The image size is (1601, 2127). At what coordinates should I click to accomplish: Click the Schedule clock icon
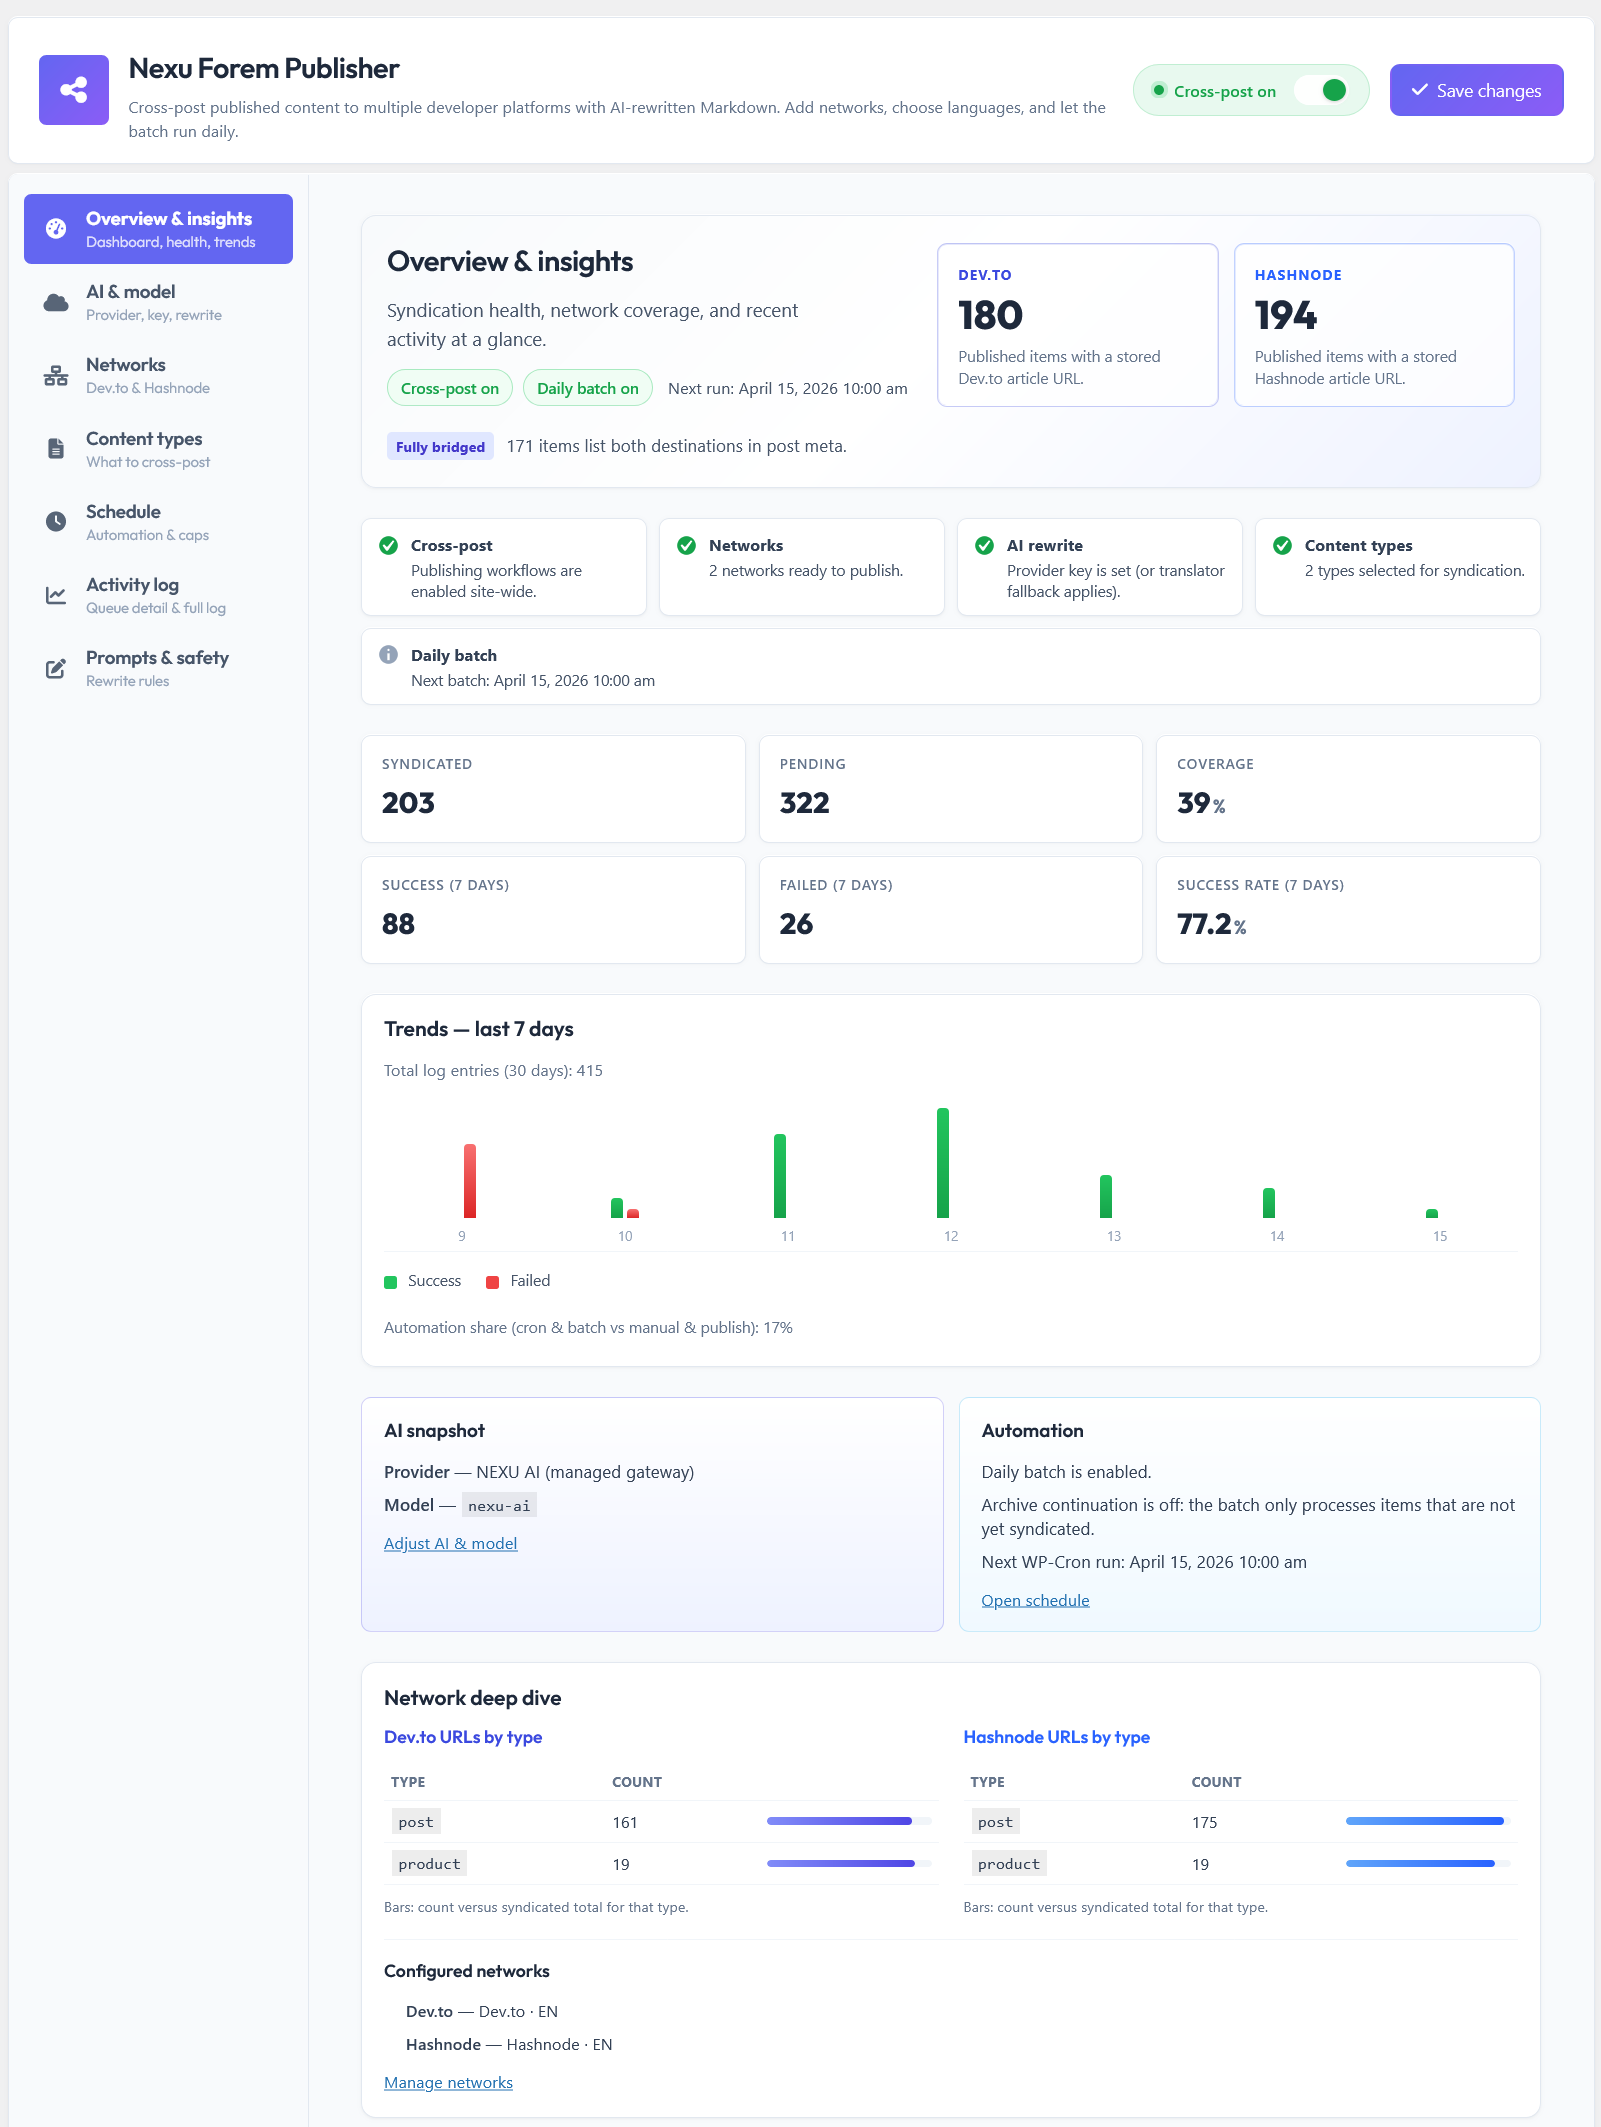coord(56,521)
